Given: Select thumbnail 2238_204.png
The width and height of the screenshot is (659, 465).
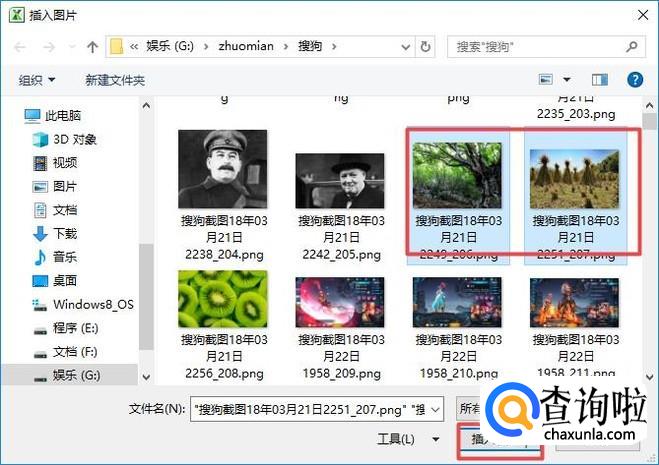Looking at the screenshot, I should click(x=223, y=169).
